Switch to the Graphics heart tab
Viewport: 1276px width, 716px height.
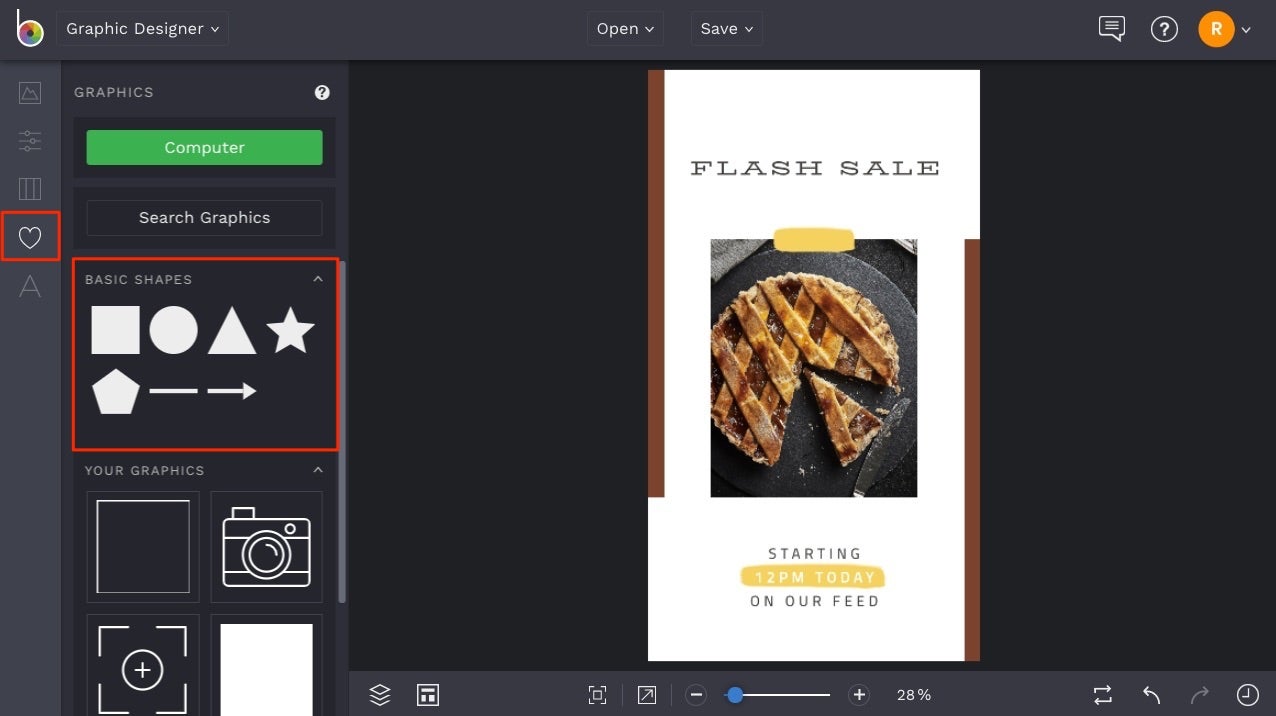click(30, 236)
